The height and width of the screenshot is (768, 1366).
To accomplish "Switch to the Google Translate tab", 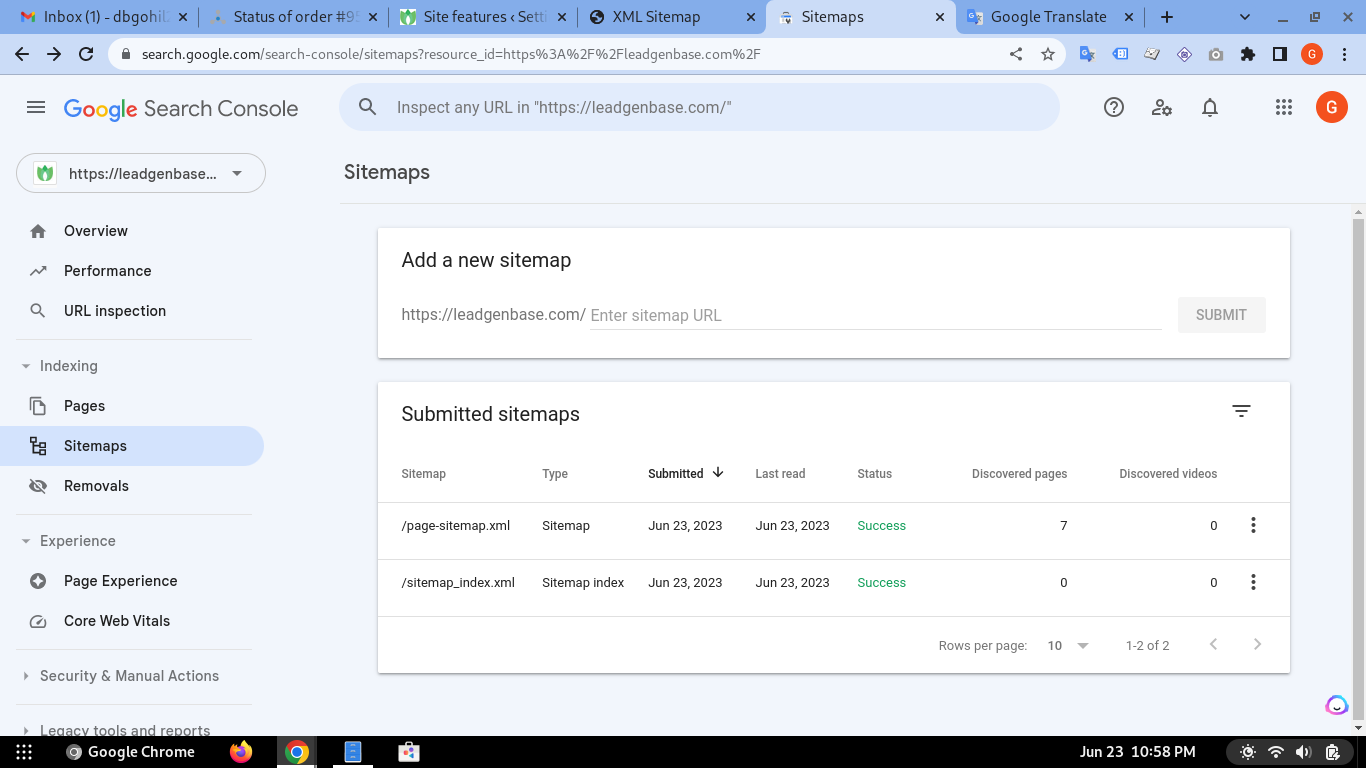I will [1050, 17].
